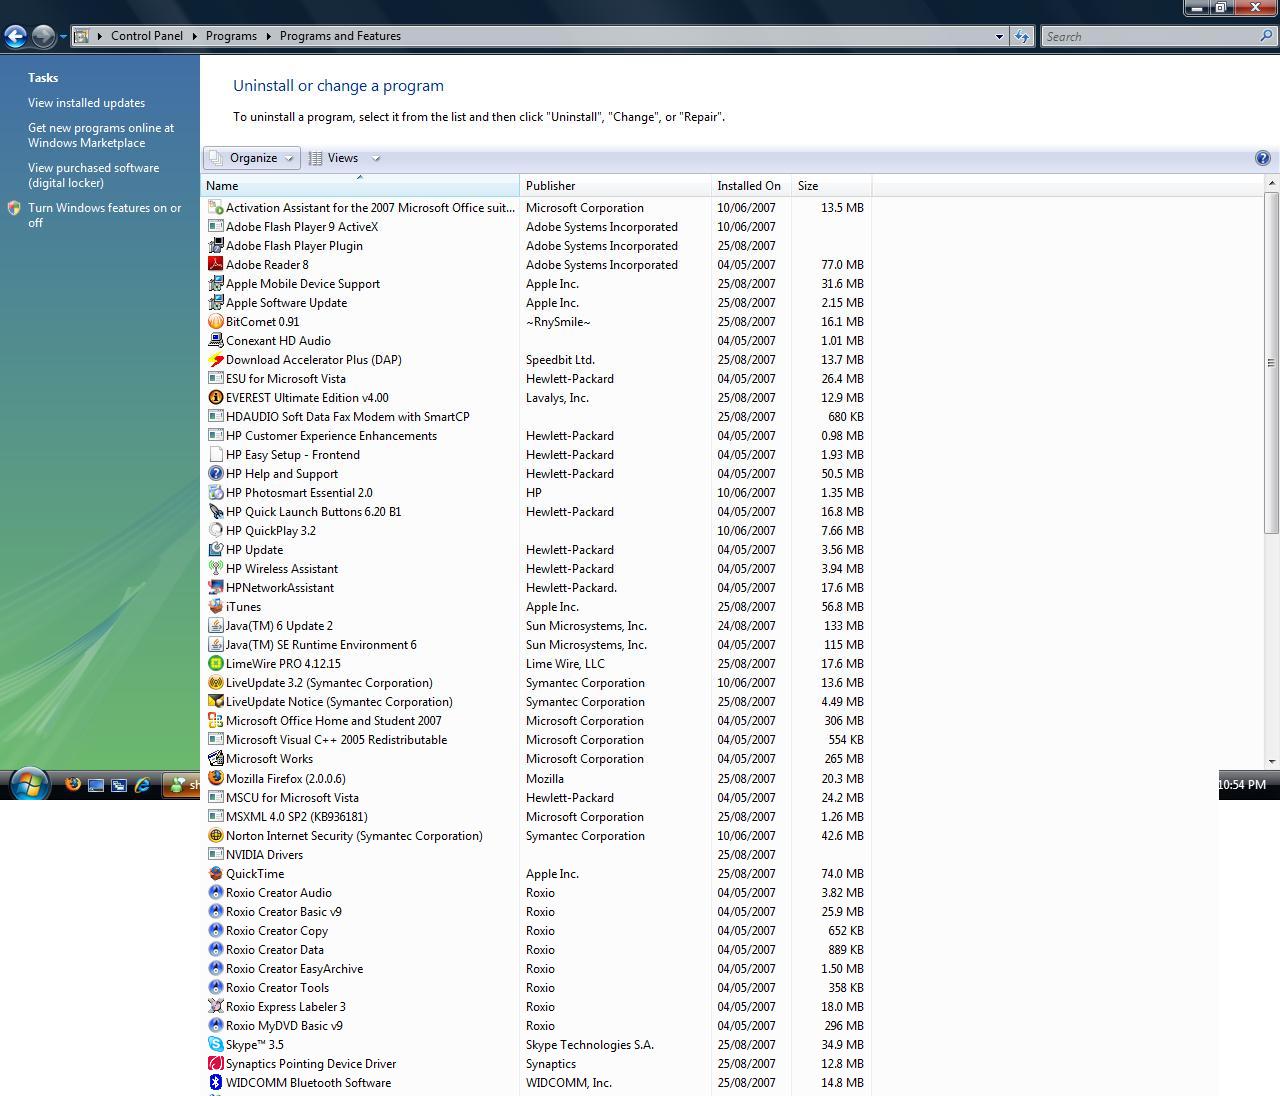Refresh the Programs and Features address bar
Image resolution: width=1280 pixels, height=1096 pixels.
1021,36
